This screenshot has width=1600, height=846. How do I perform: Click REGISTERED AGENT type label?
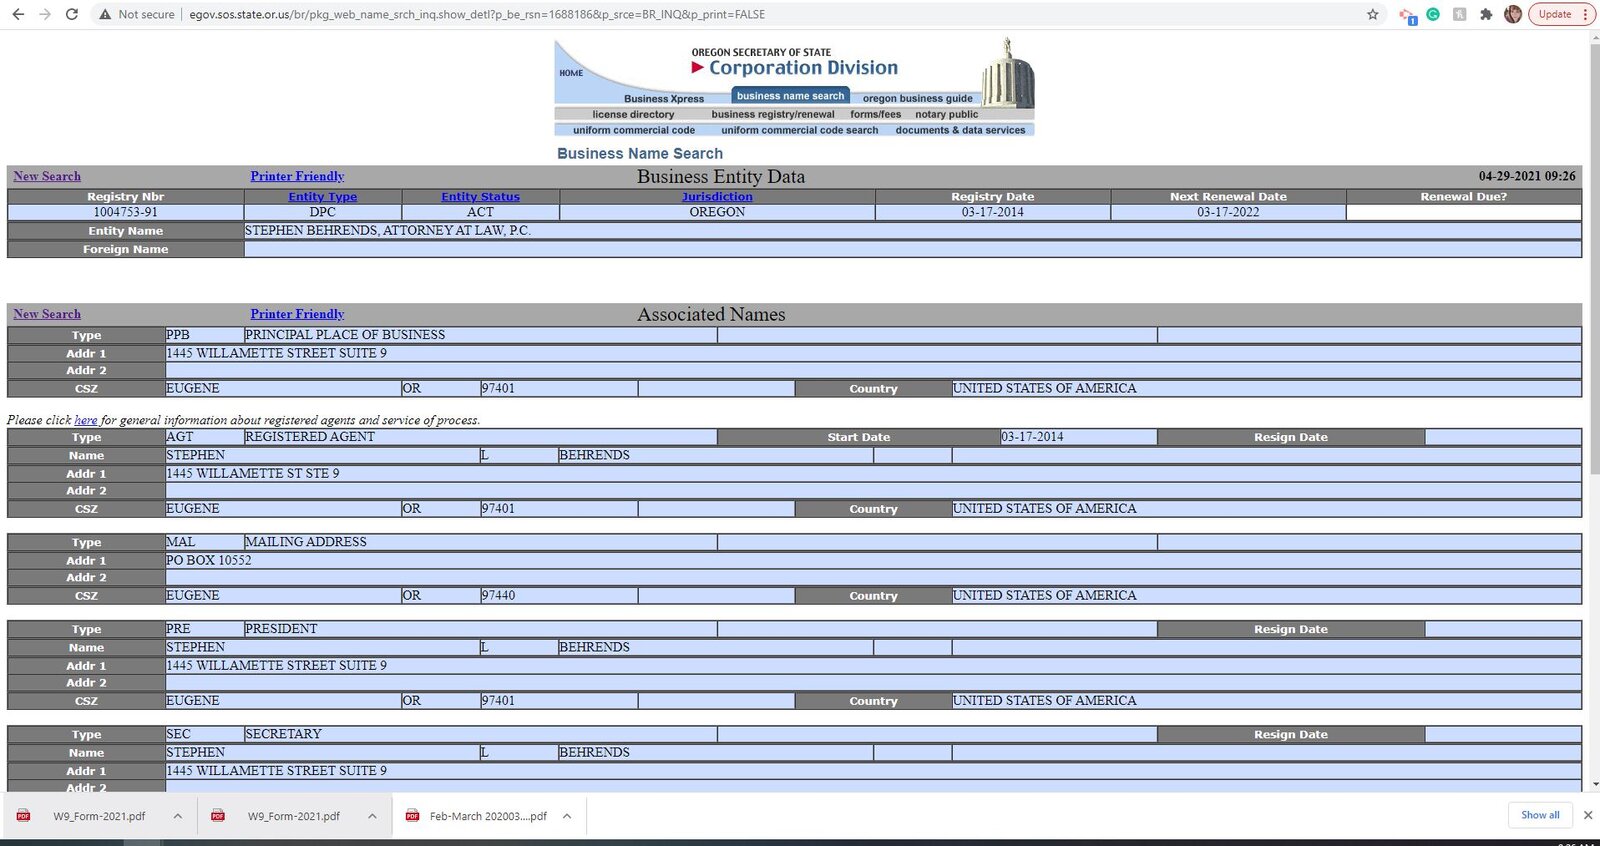[x=310, y=437]
